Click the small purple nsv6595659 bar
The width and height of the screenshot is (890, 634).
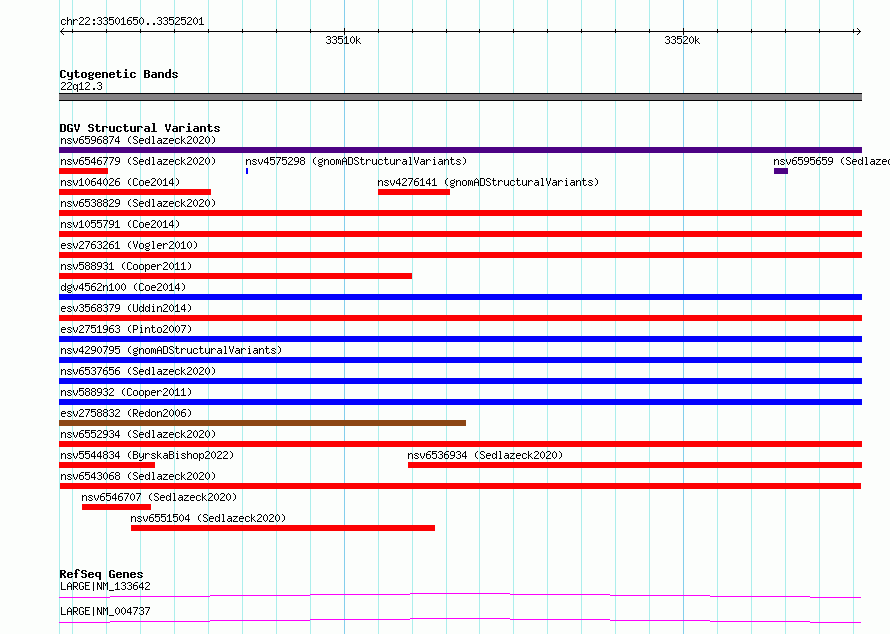780,171
